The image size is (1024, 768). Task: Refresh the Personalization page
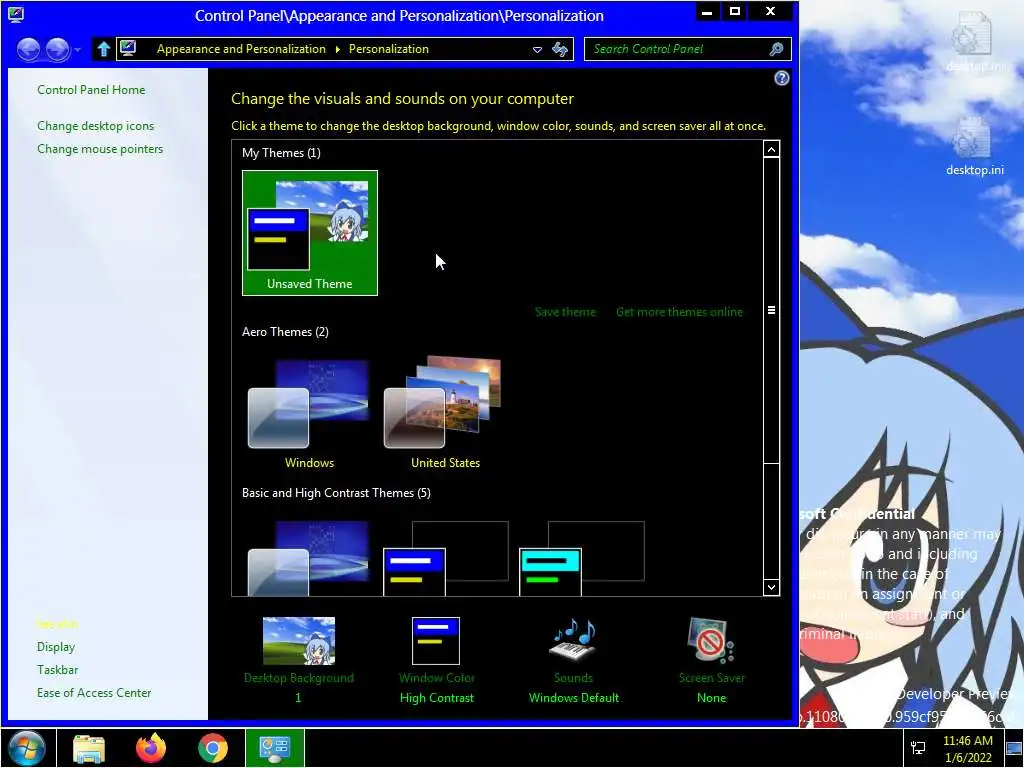pos(560,49)
